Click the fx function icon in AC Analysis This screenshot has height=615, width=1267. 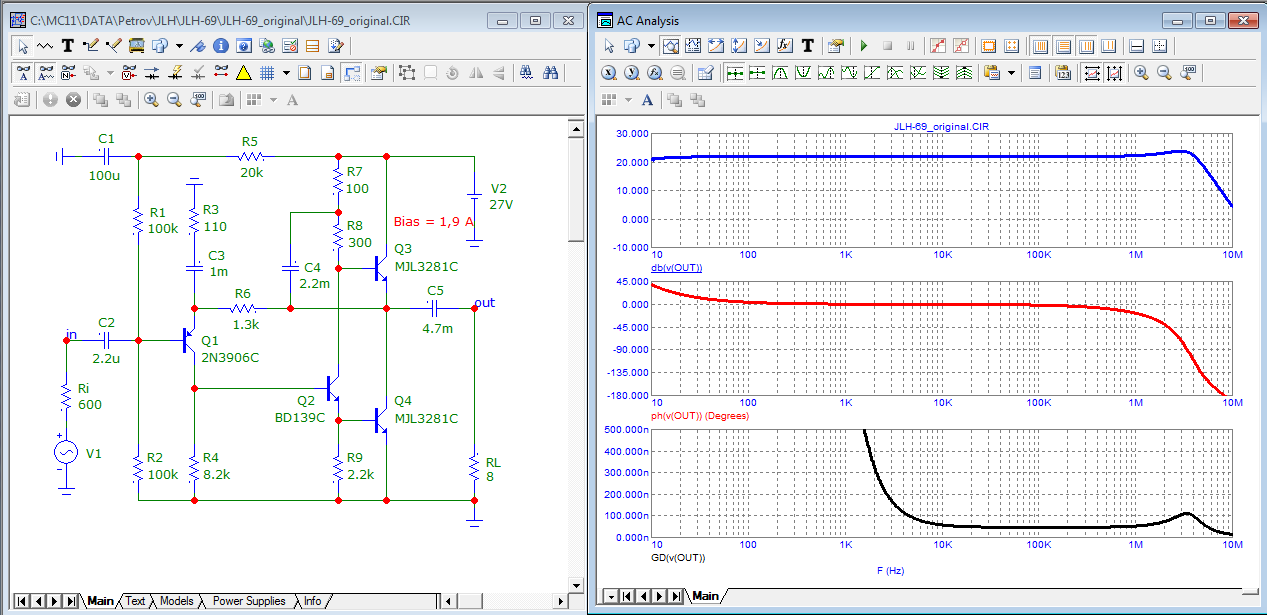785,45
